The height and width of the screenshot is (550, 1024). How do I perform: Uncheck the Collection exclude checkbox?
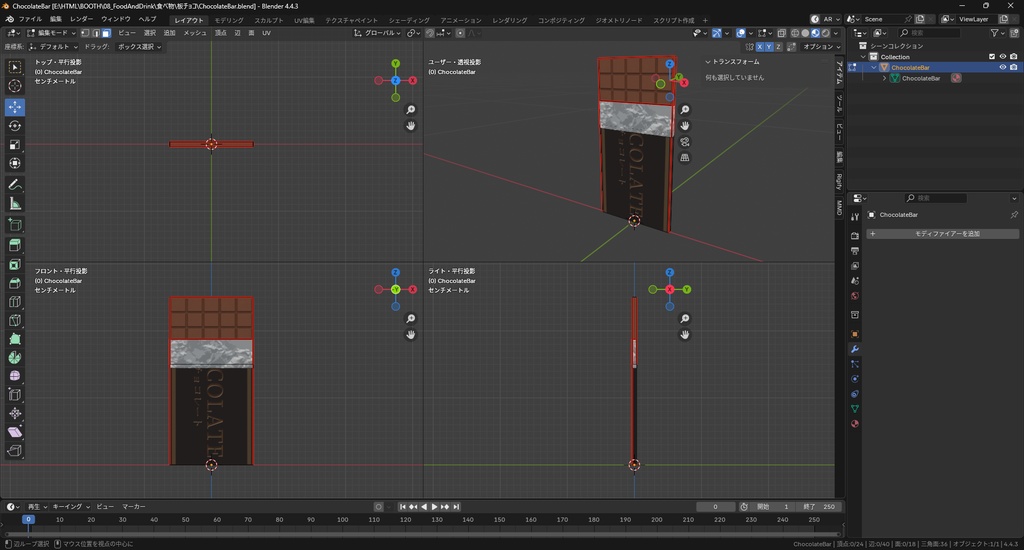(x=992, y=57)
